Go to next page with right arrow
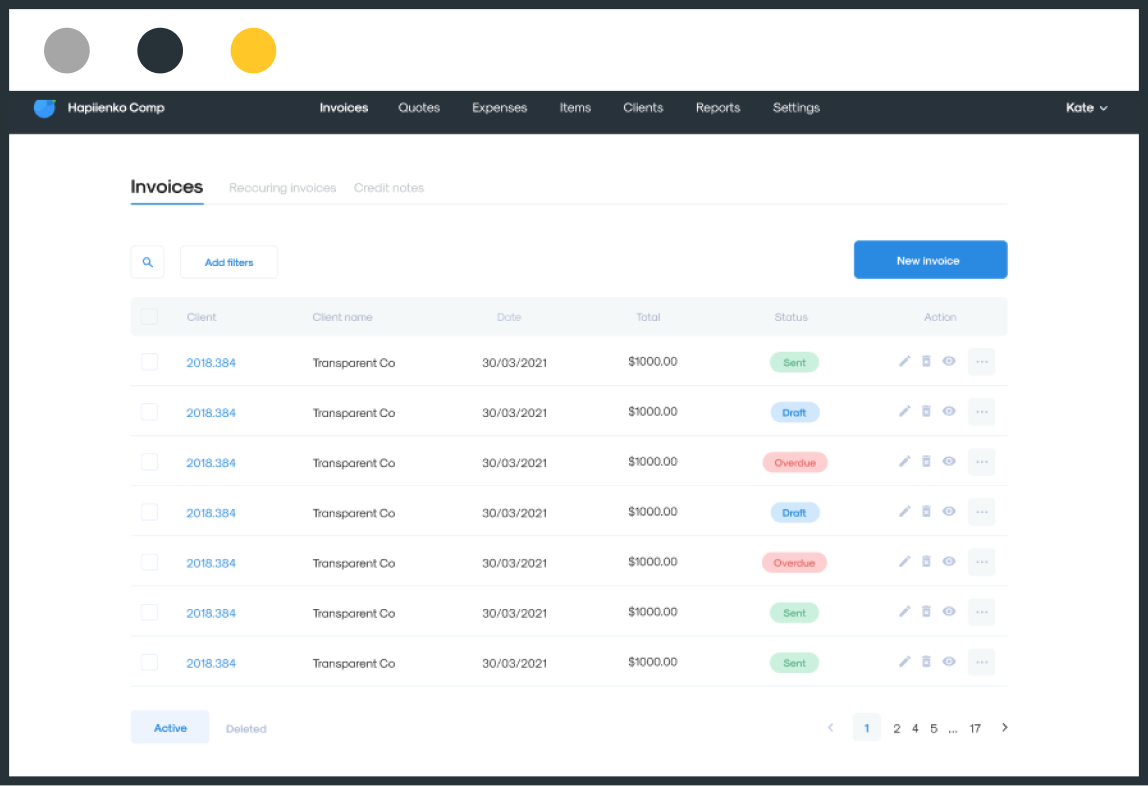This screenshot has height=786, width=1148. (x=1004, y=727)
